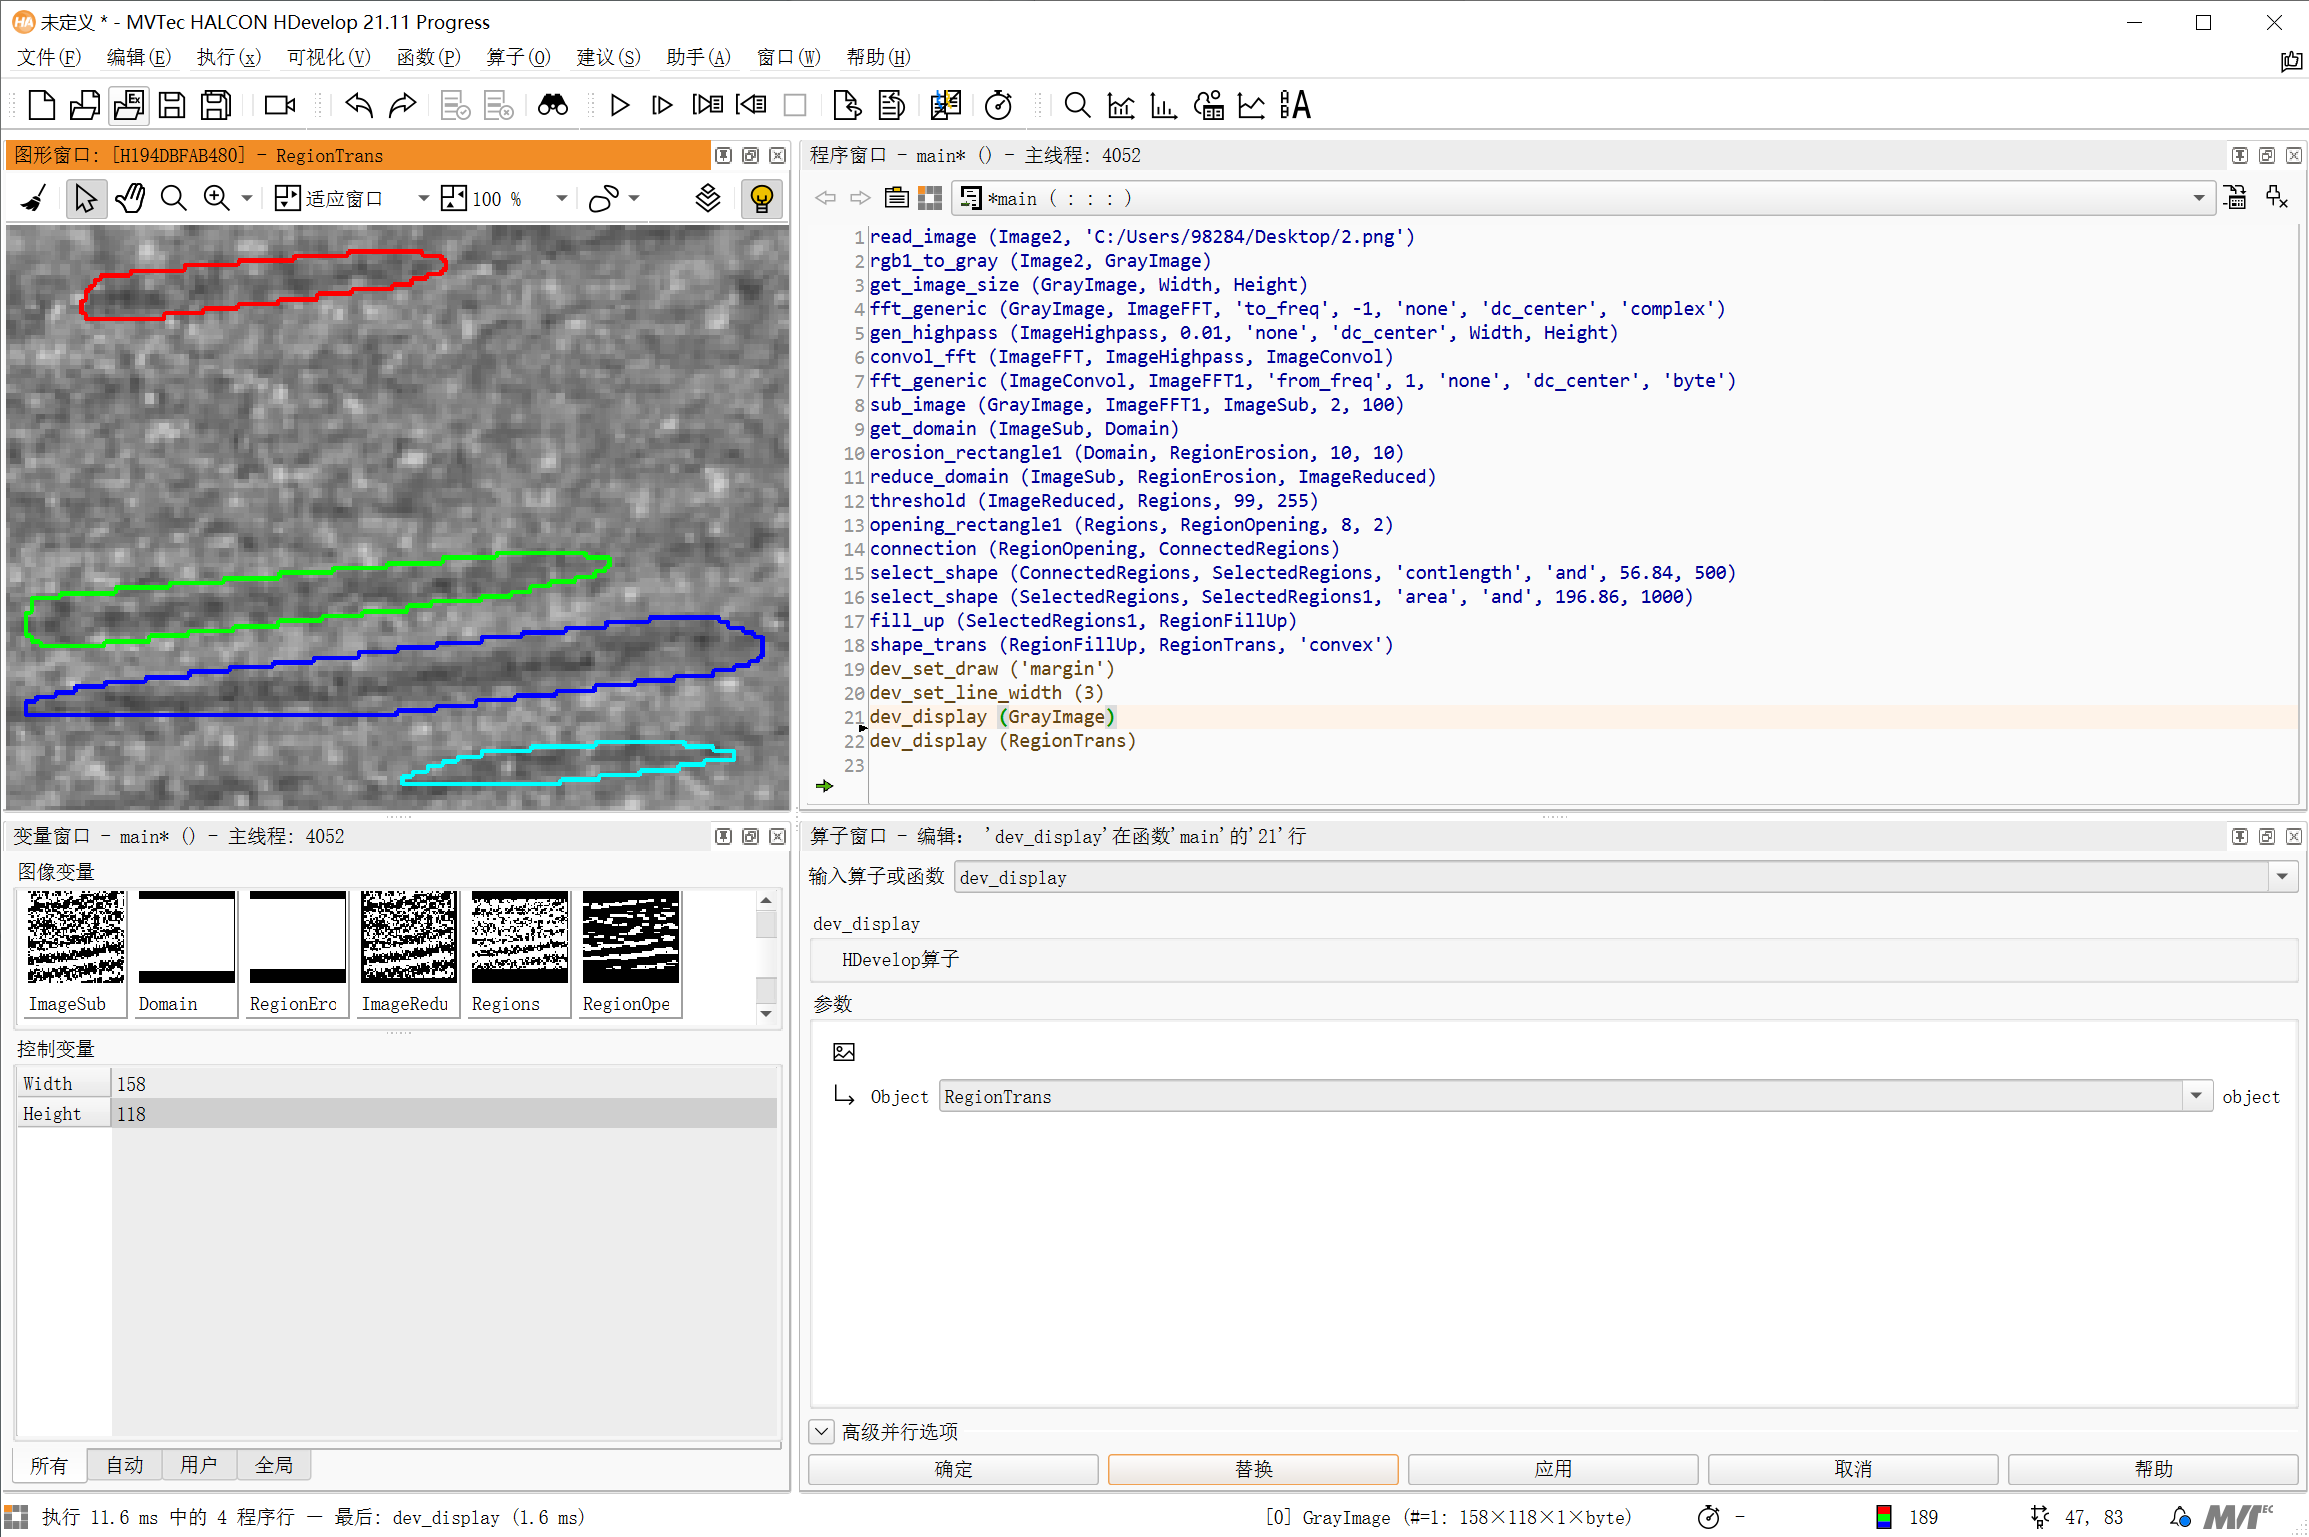This screenshot has height=1537, width=2309.
Task: Expand the ROI drawing shape dropdown
Action: (x=633, y=199)
